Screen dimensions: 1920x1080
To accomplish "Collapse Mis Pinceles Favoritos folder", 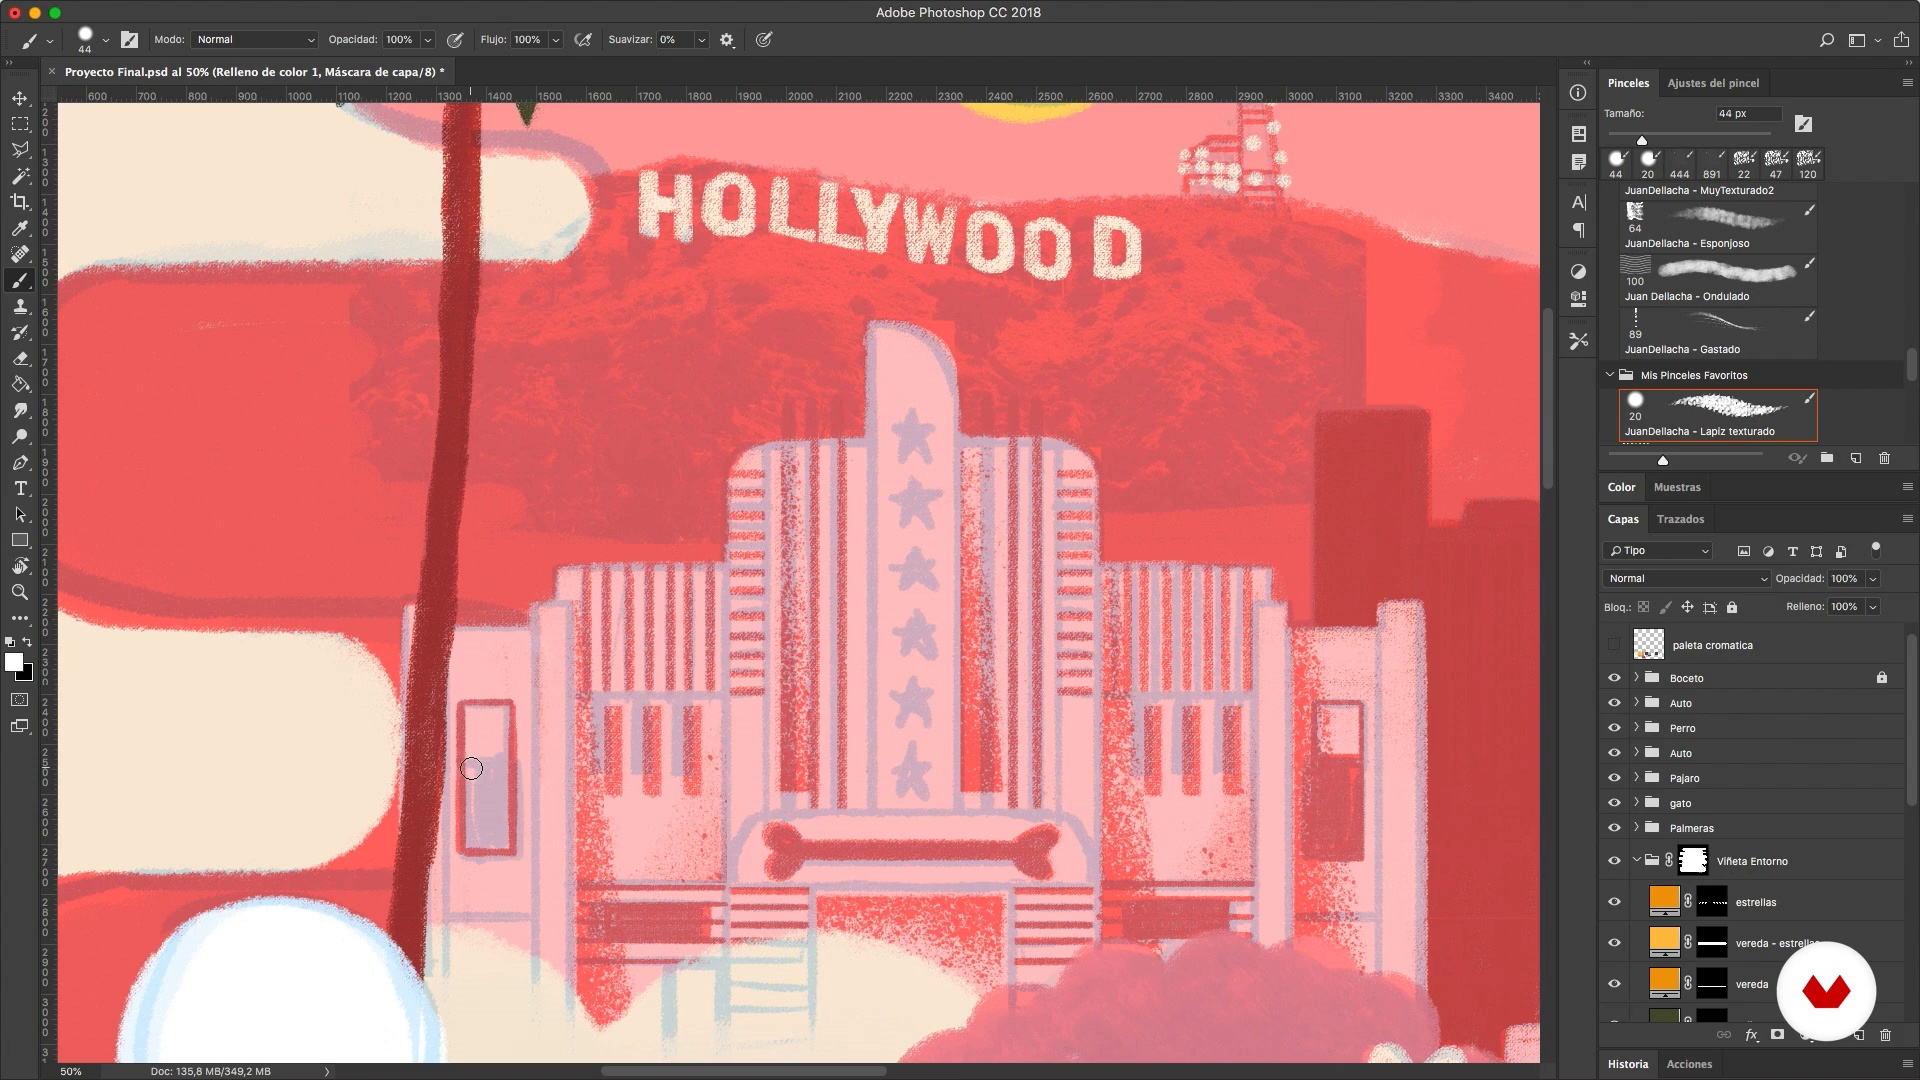I will 1610,375.
